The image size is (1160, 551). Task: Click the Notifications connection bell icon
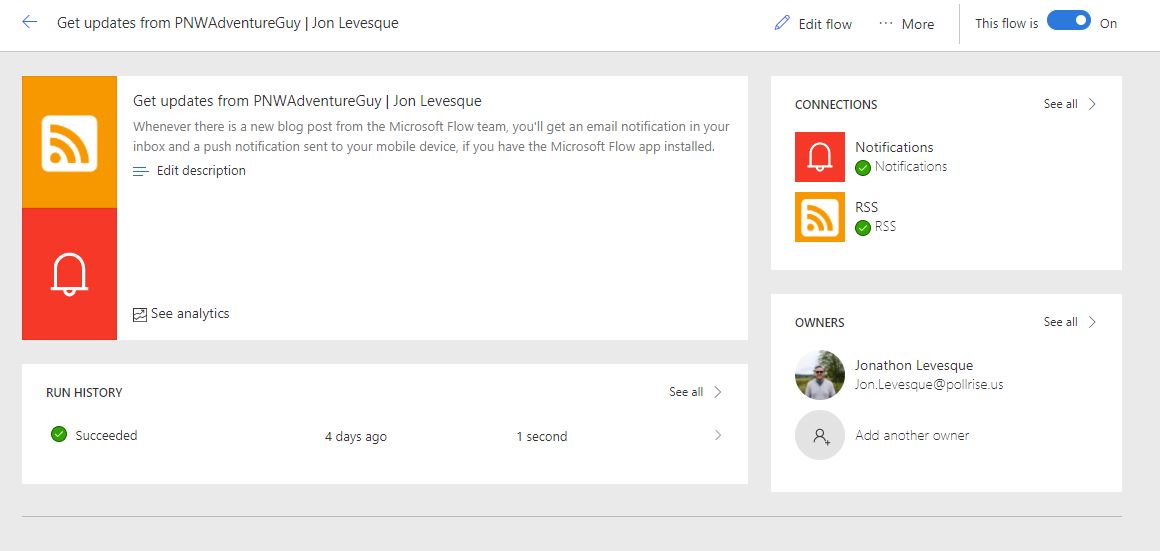coord(820,157)
